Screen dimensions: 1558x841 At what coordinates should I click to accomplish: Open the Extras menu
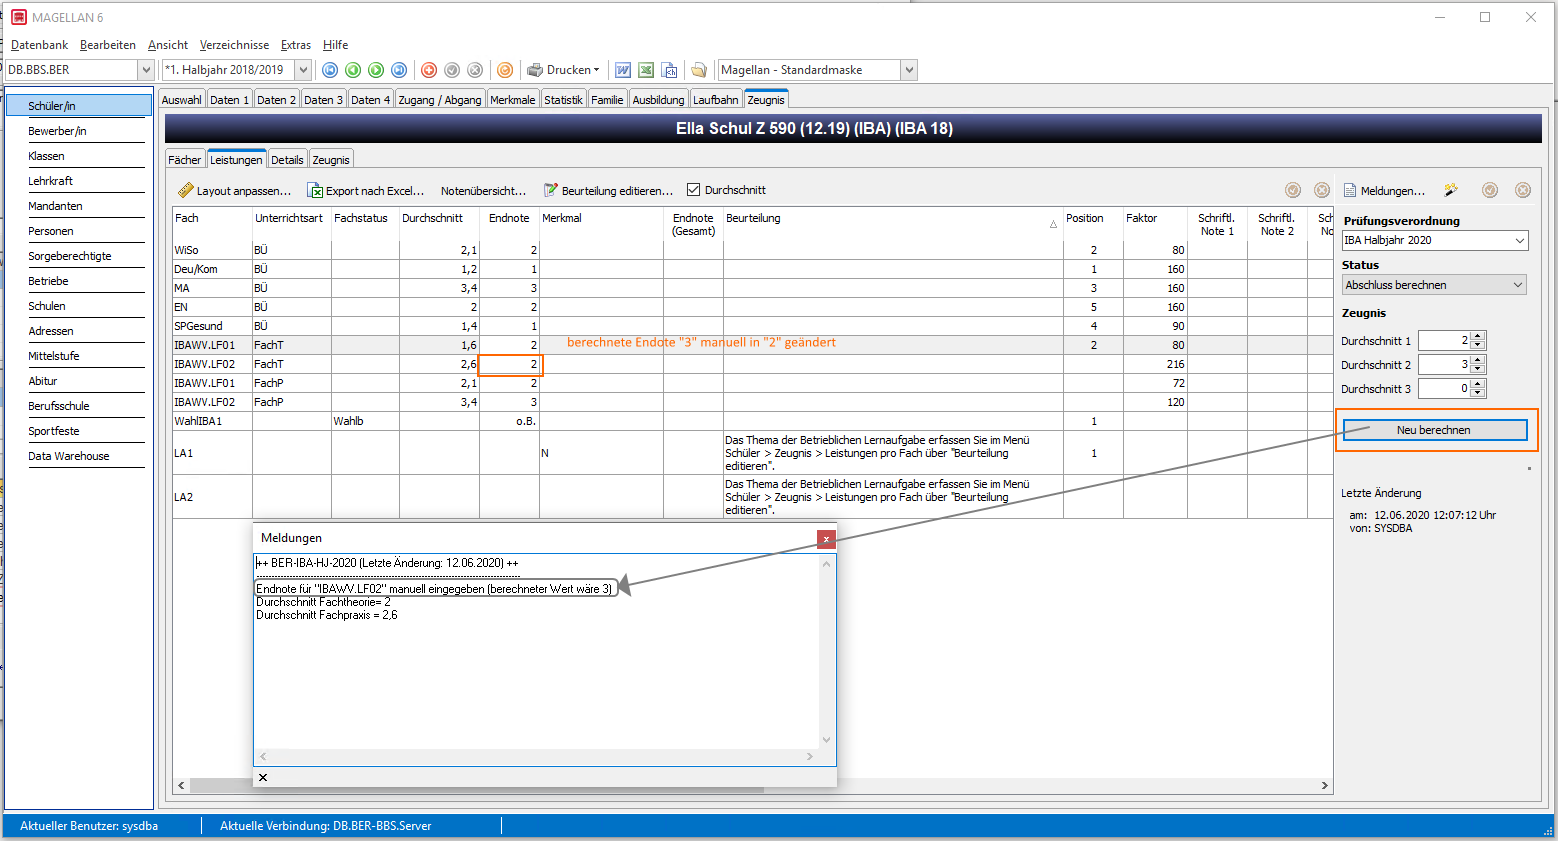point(296,45)
